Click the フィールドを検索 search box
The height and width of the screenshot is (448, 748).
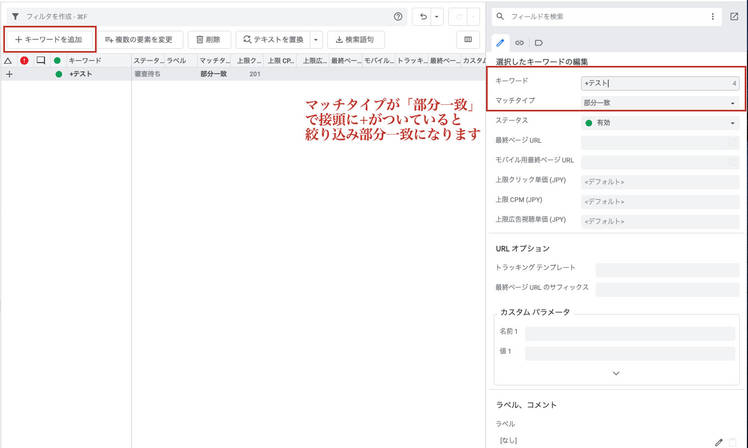pos(600,17)
